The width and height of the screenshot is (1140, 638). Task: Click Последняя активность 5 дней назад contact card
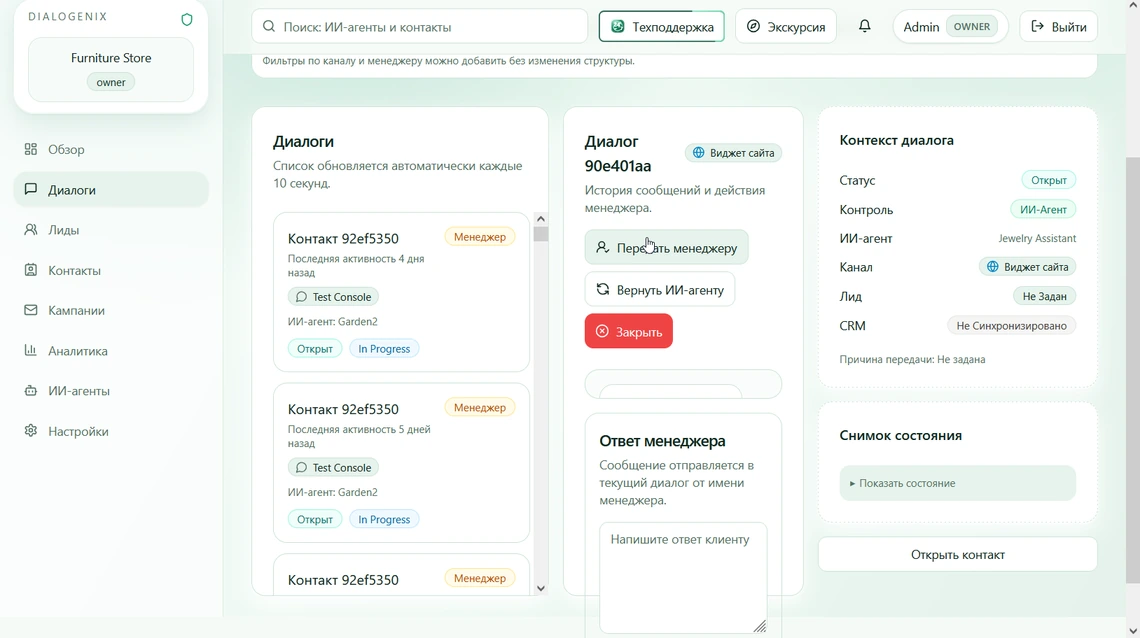(x=401, y=463)
